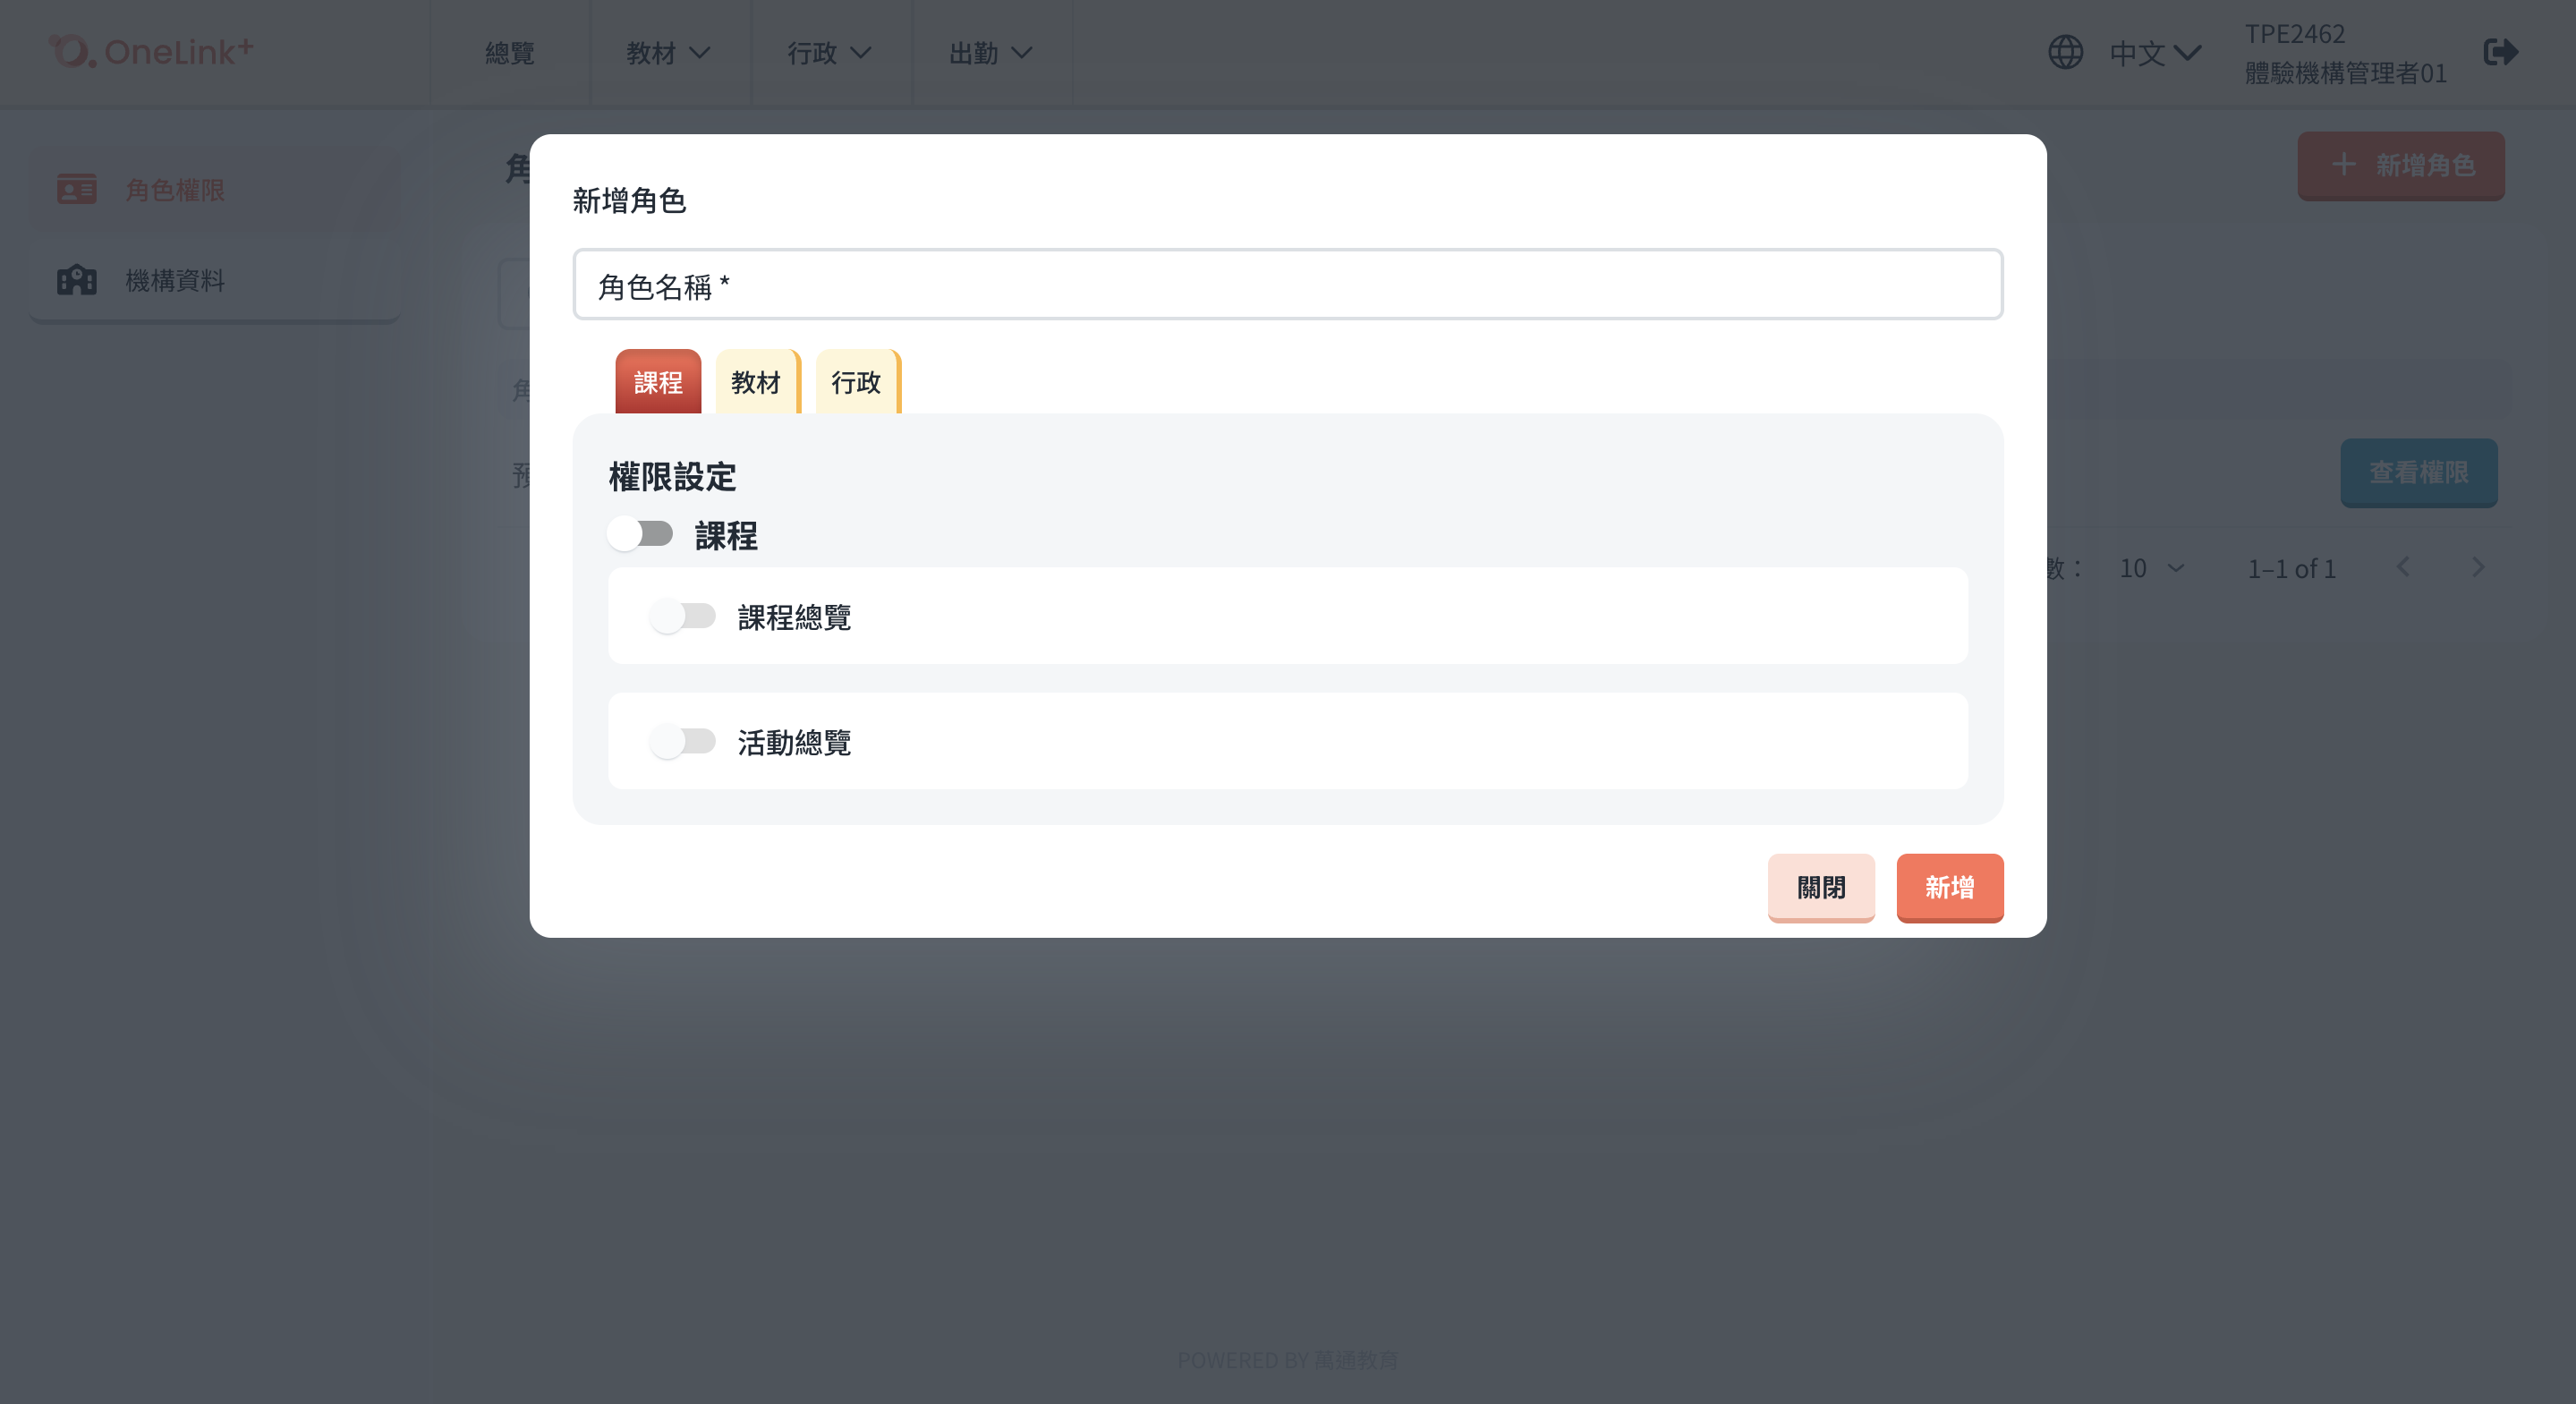Click the 1–1 of 1 pagination text
This screenshot has width=2576, height=1404.
[x=2291, y=569]
